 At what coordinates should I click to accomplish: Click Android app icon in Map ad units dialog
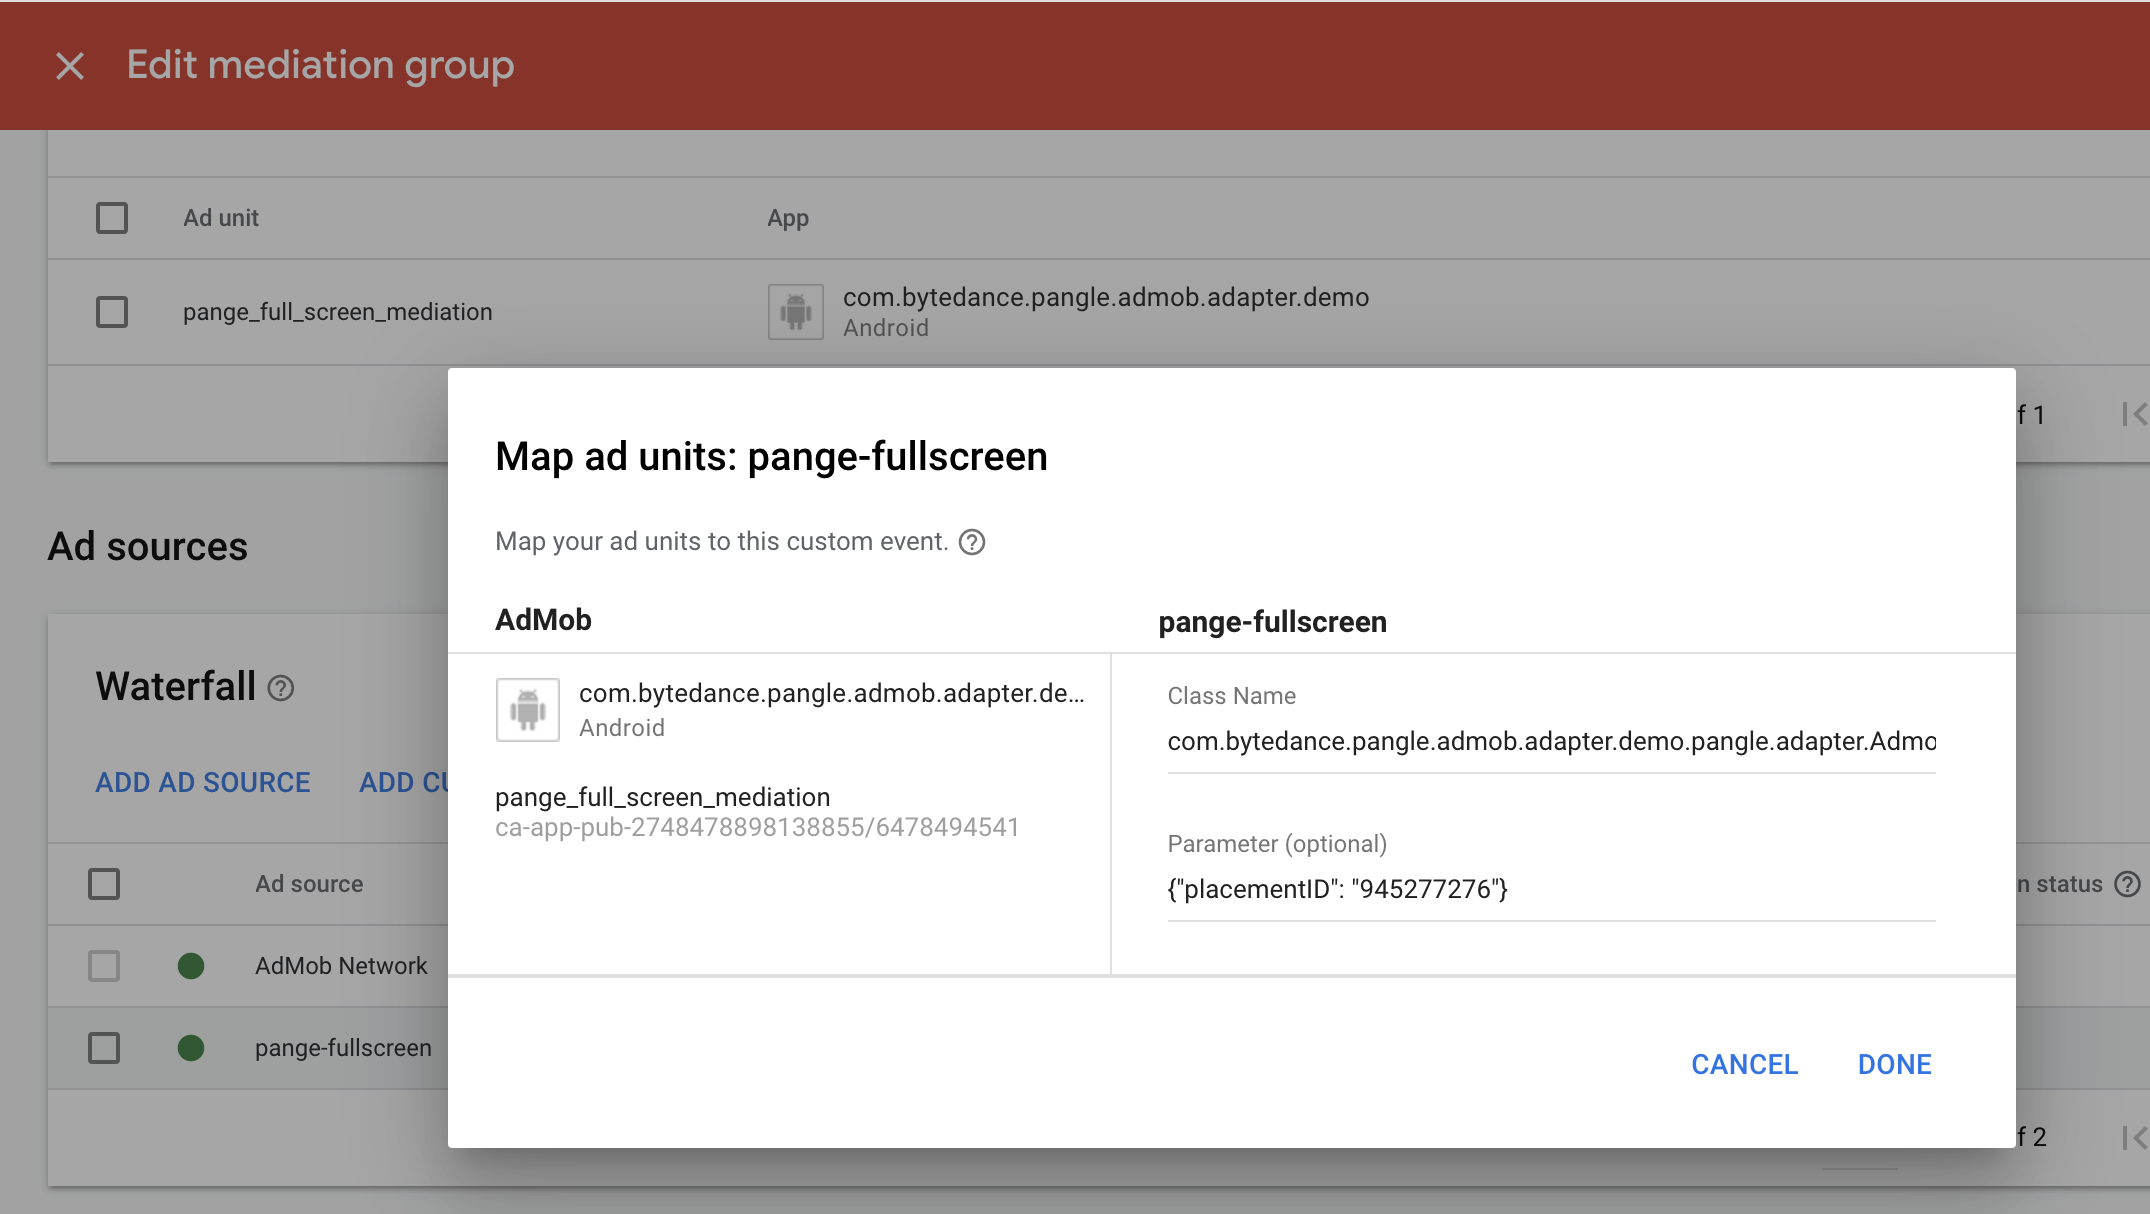528,710
